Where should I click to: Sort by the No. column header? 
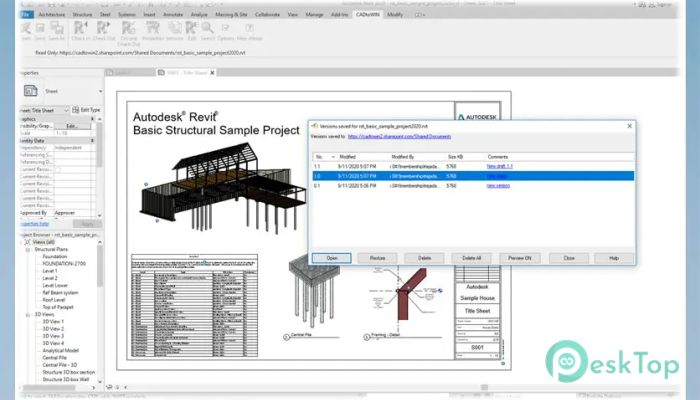325,157
